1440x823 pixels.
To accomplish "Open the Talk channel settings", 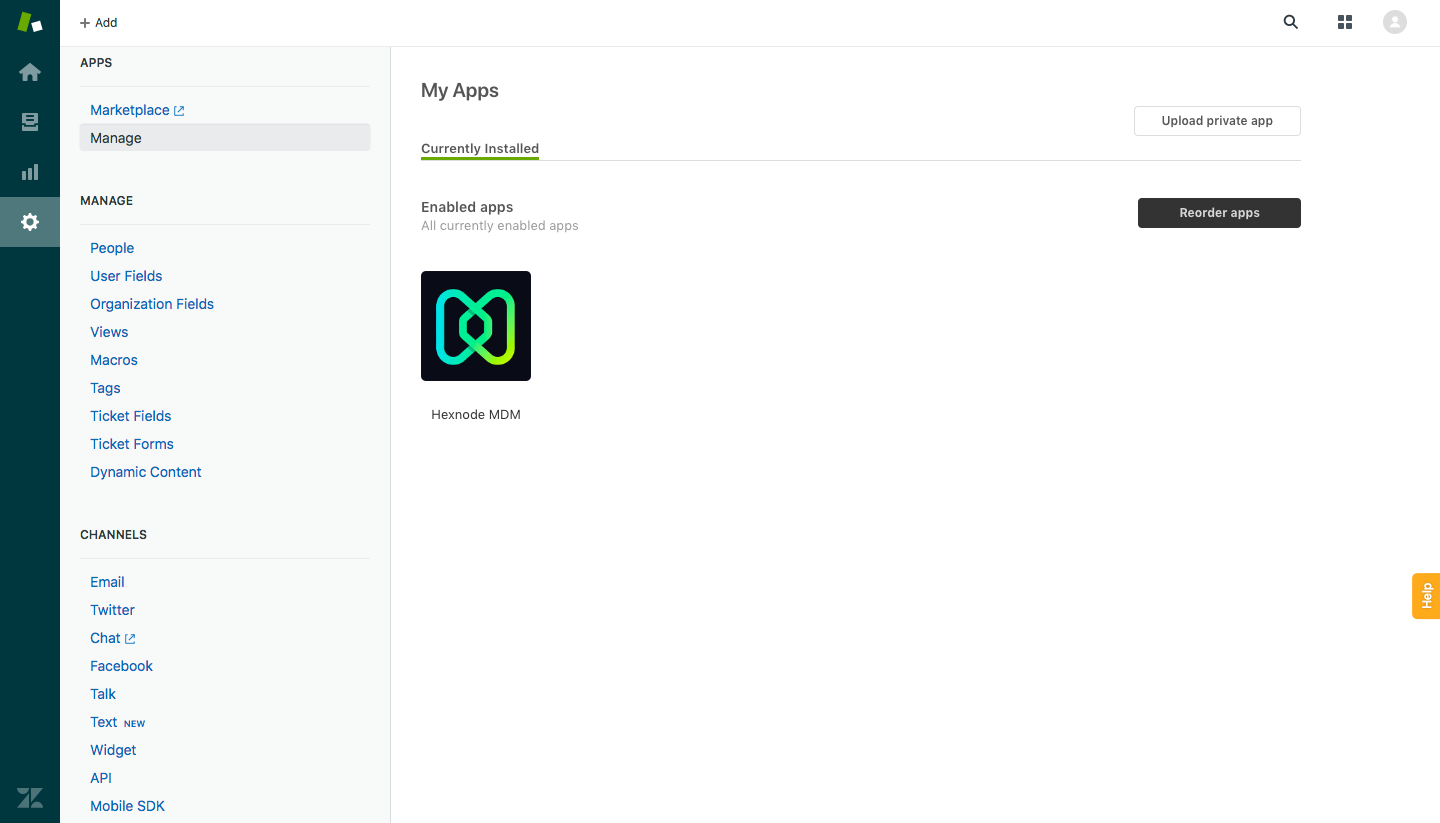I will click(x=103, y=694).
